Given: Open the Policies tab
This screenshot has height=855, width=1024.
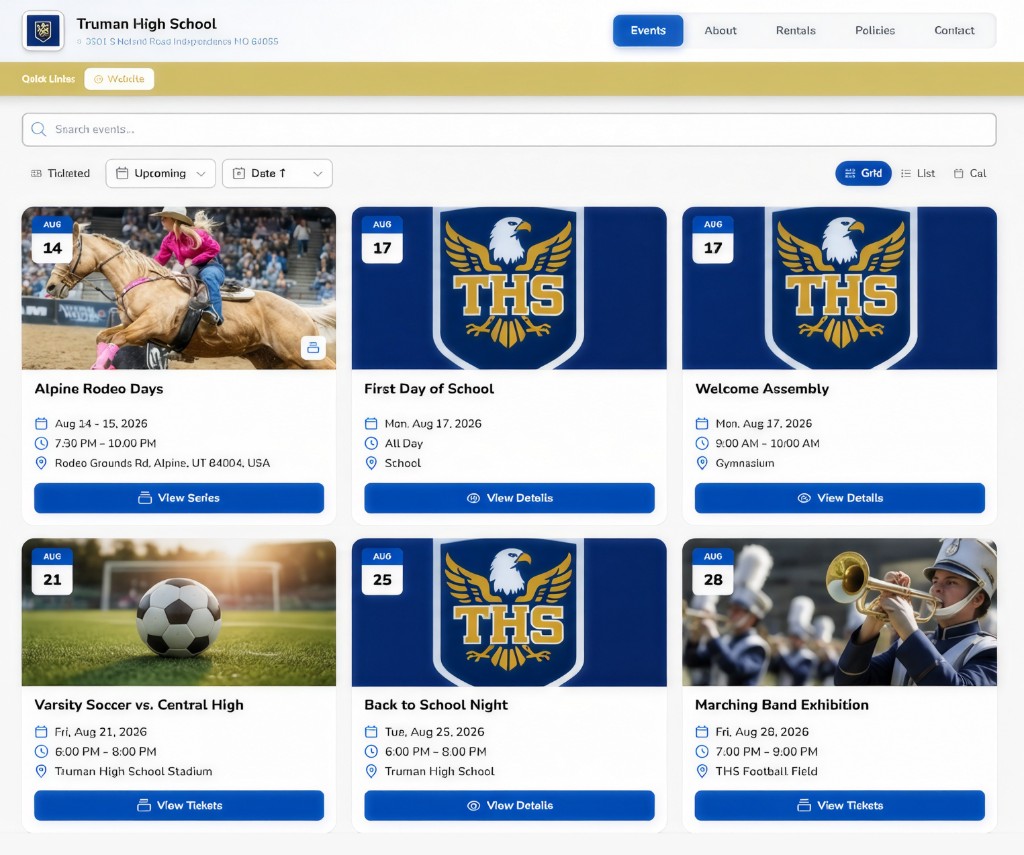Looking at the screenshot, I should (875, 31).
